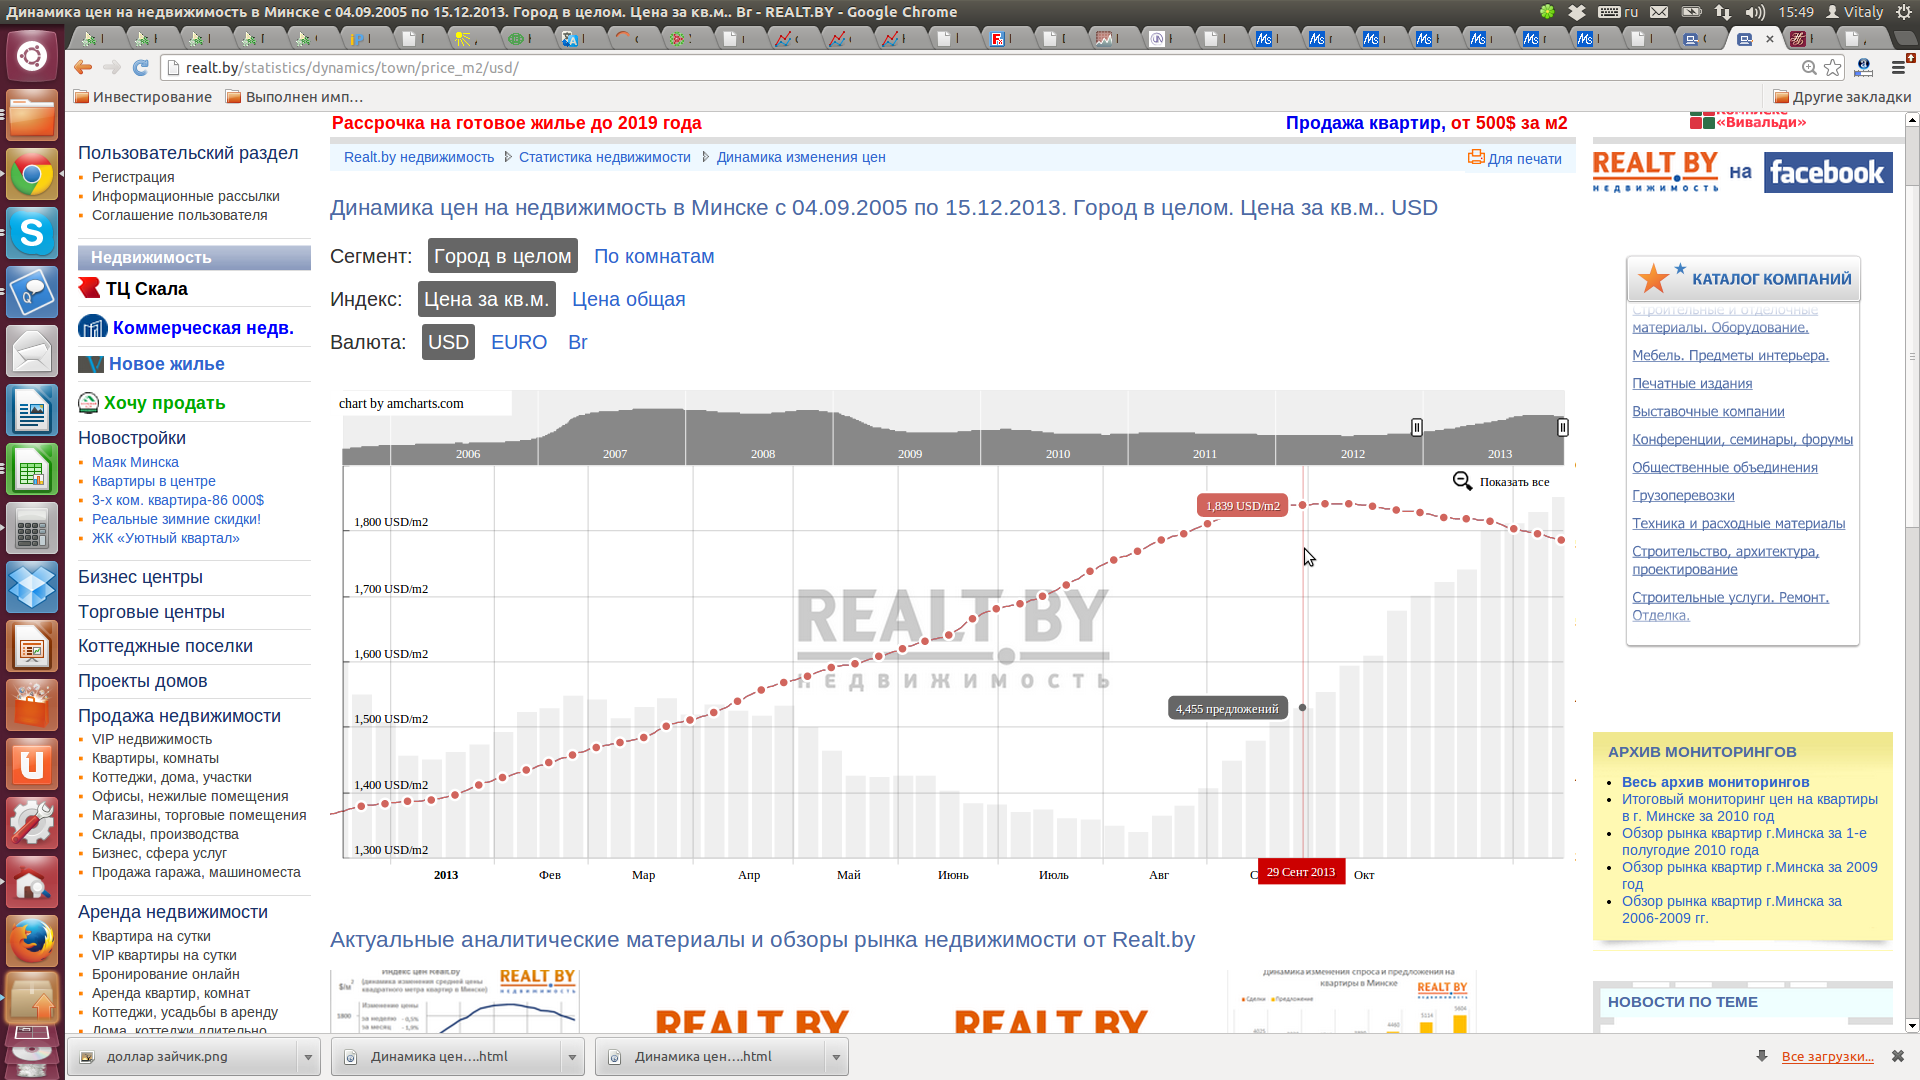
Task: Open Skype from the launcher
Action: click(x=32, y=234)
